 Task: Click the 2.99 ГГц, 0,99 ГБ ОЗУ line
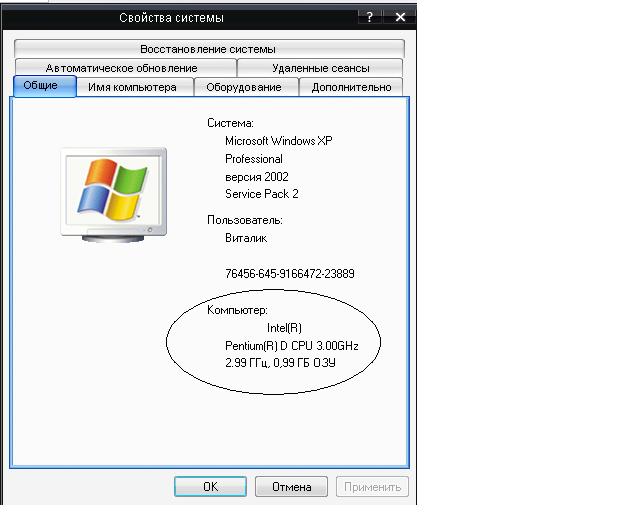(x=280, y=363)
